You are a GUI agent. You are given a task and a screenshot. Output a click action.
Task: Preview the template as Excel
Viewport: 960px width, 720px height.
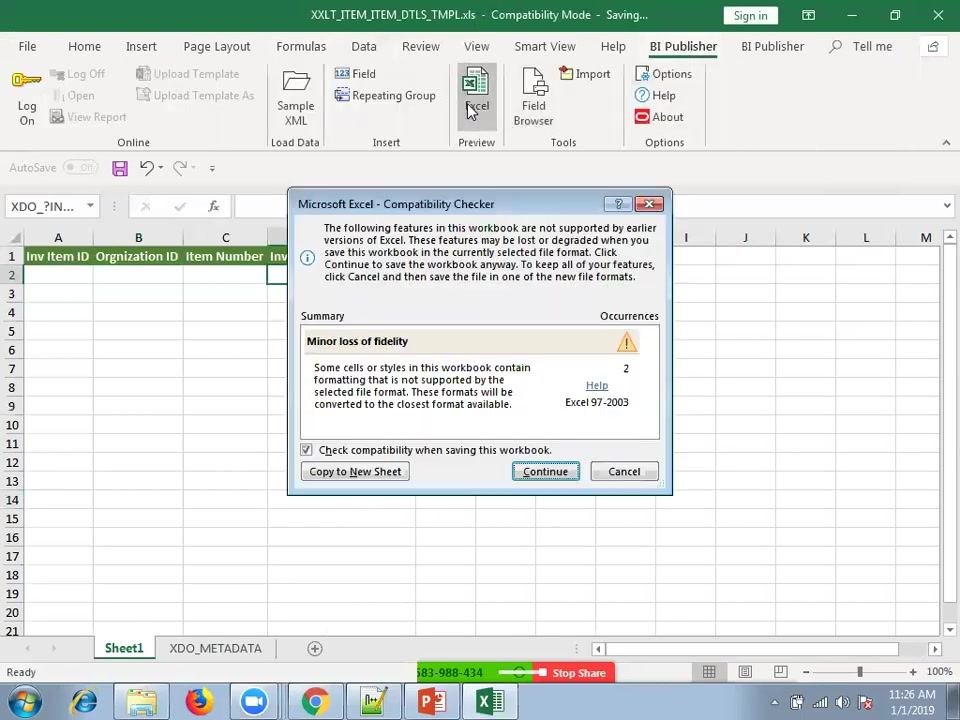(476, 97)
